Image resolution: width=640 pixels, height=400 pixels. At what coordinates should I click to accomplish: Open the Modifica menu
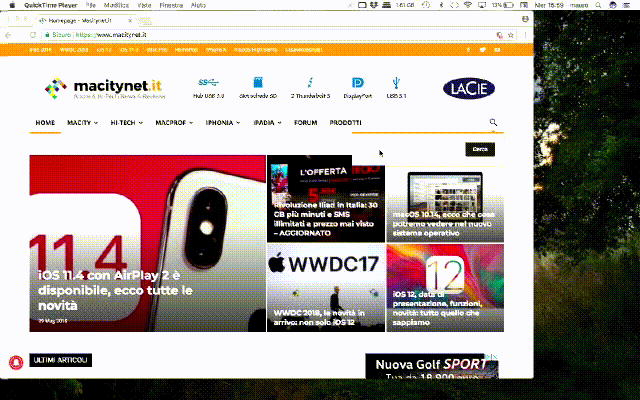pos(116,5)
